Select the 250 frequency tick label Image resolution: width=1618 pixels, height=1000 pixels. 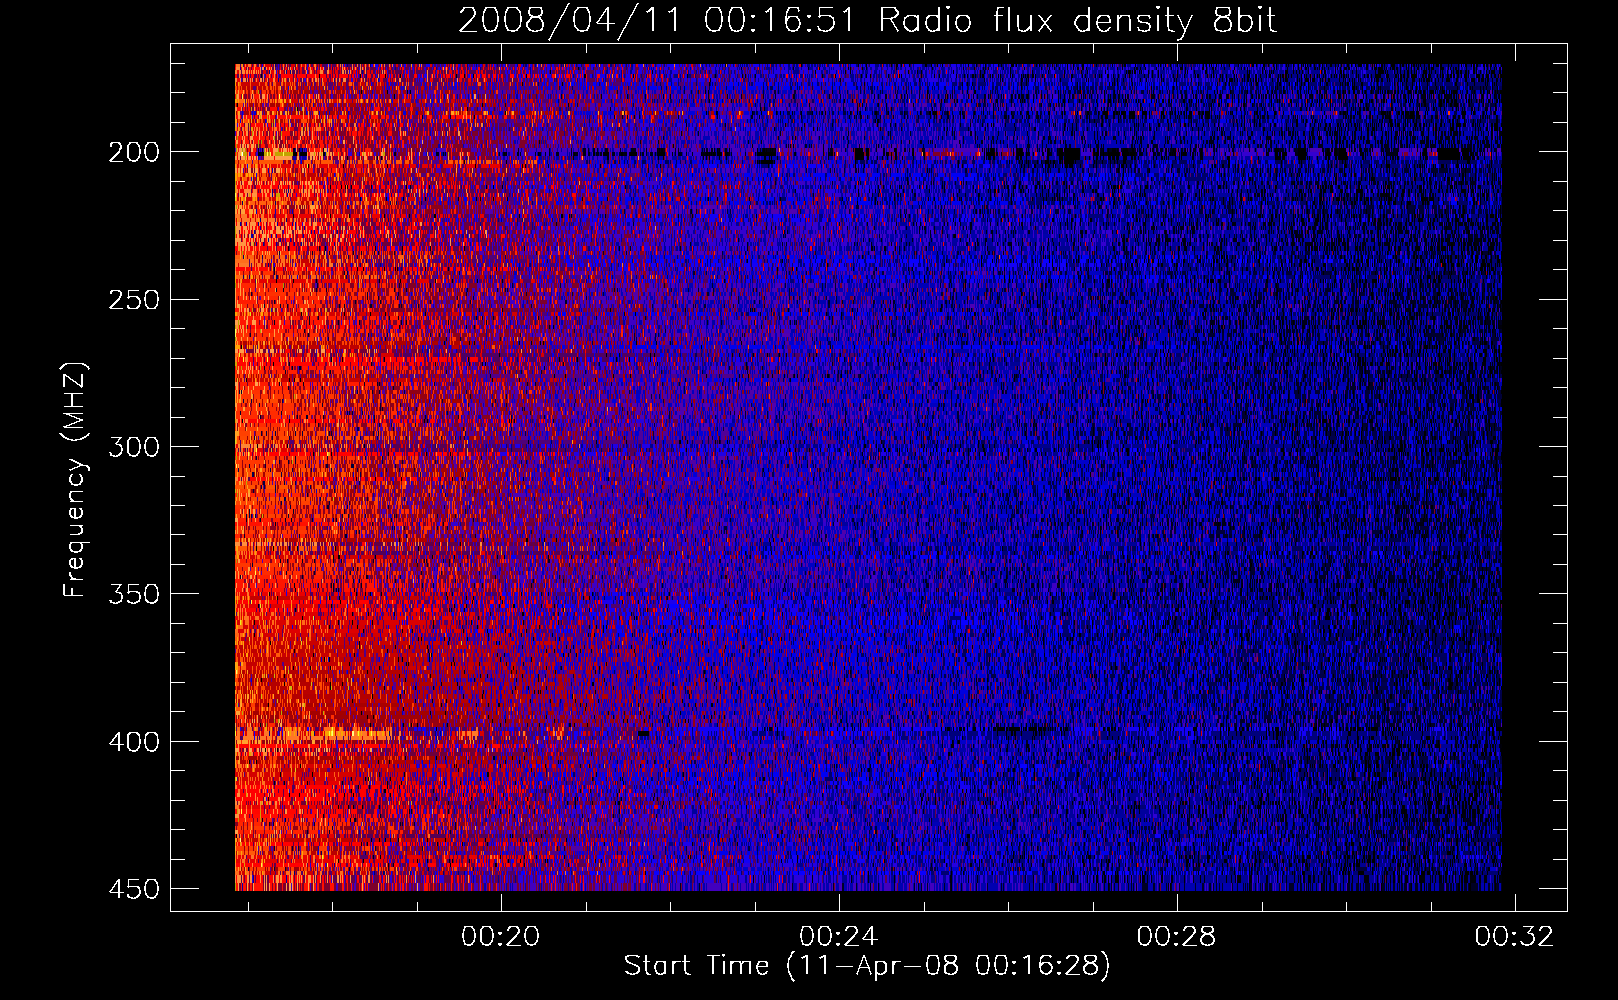(x=134, y=300)
